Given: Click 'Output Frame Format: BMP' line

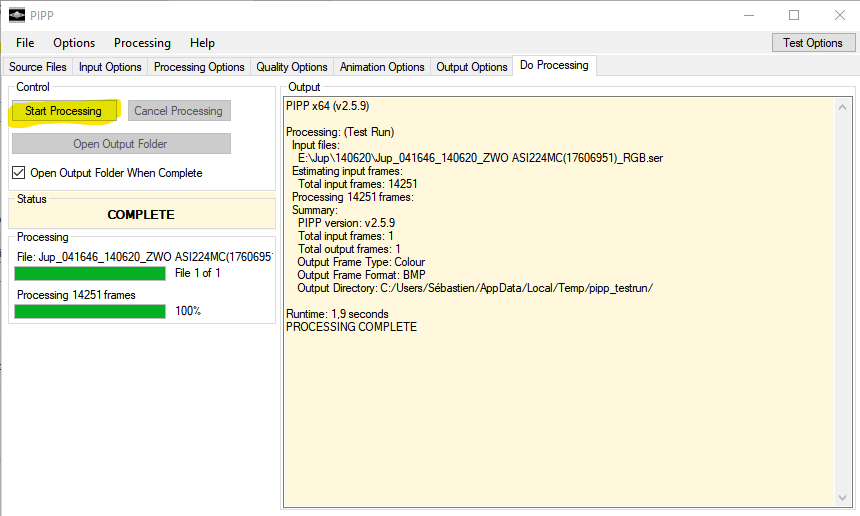Looking at the screenshot, I should tap(361, 275).
